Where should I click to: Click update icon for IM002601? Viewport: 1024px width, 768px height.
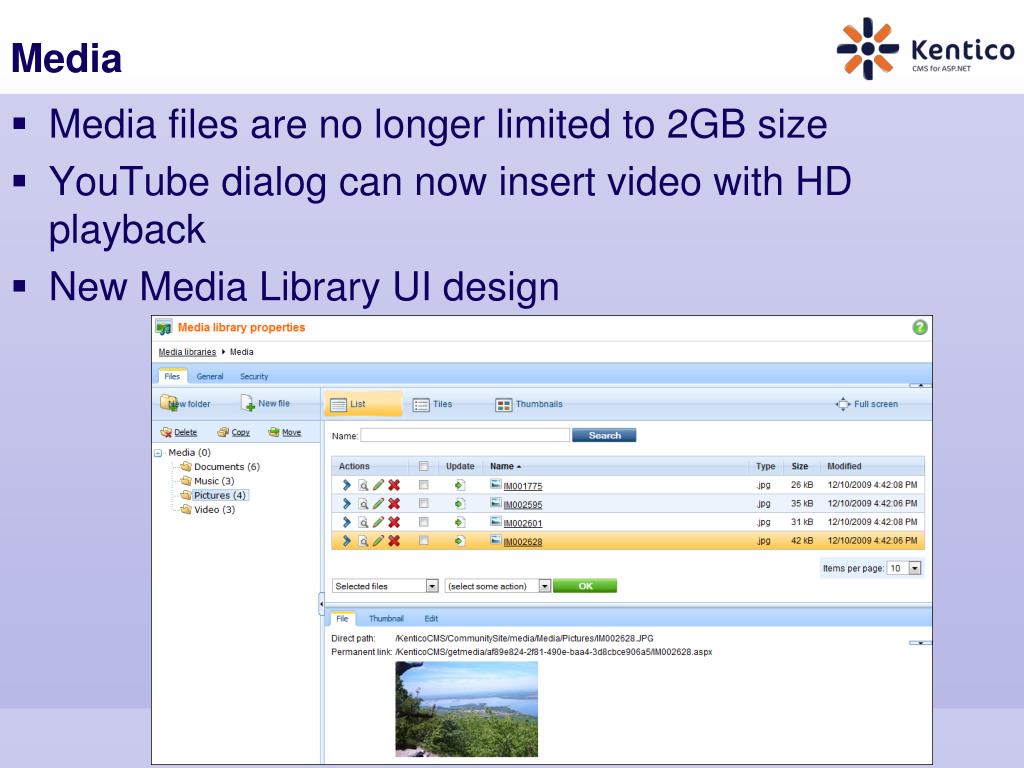(x=460, y=522)
